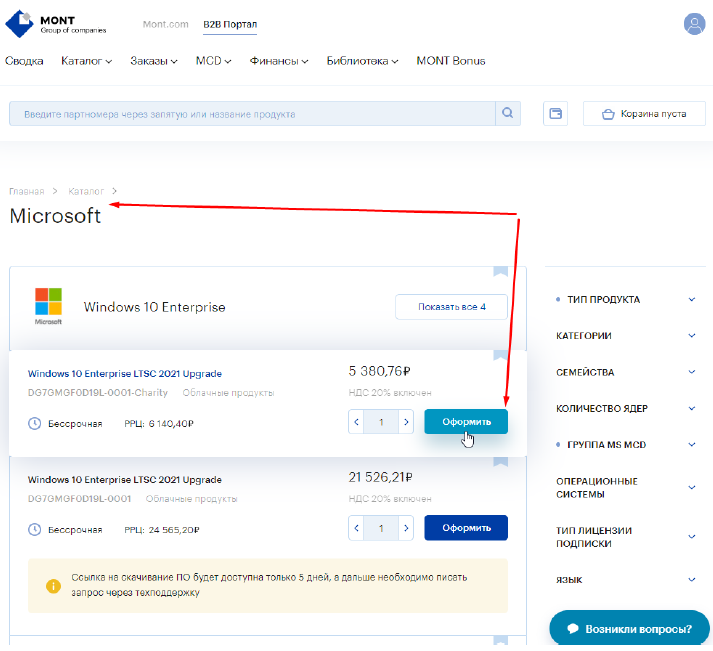This screenshot has height=651, width=713.
Task: Click the bookmark flag on the Windows 10 Enterprise card
Action: (500, 271)
